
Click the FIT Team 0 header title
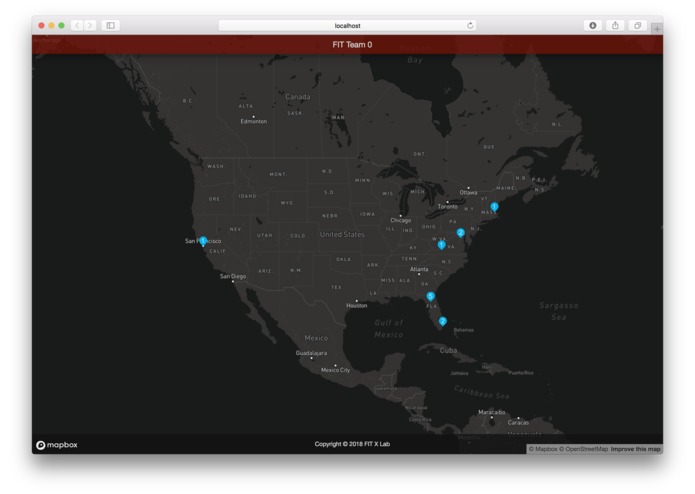[352, 45]
